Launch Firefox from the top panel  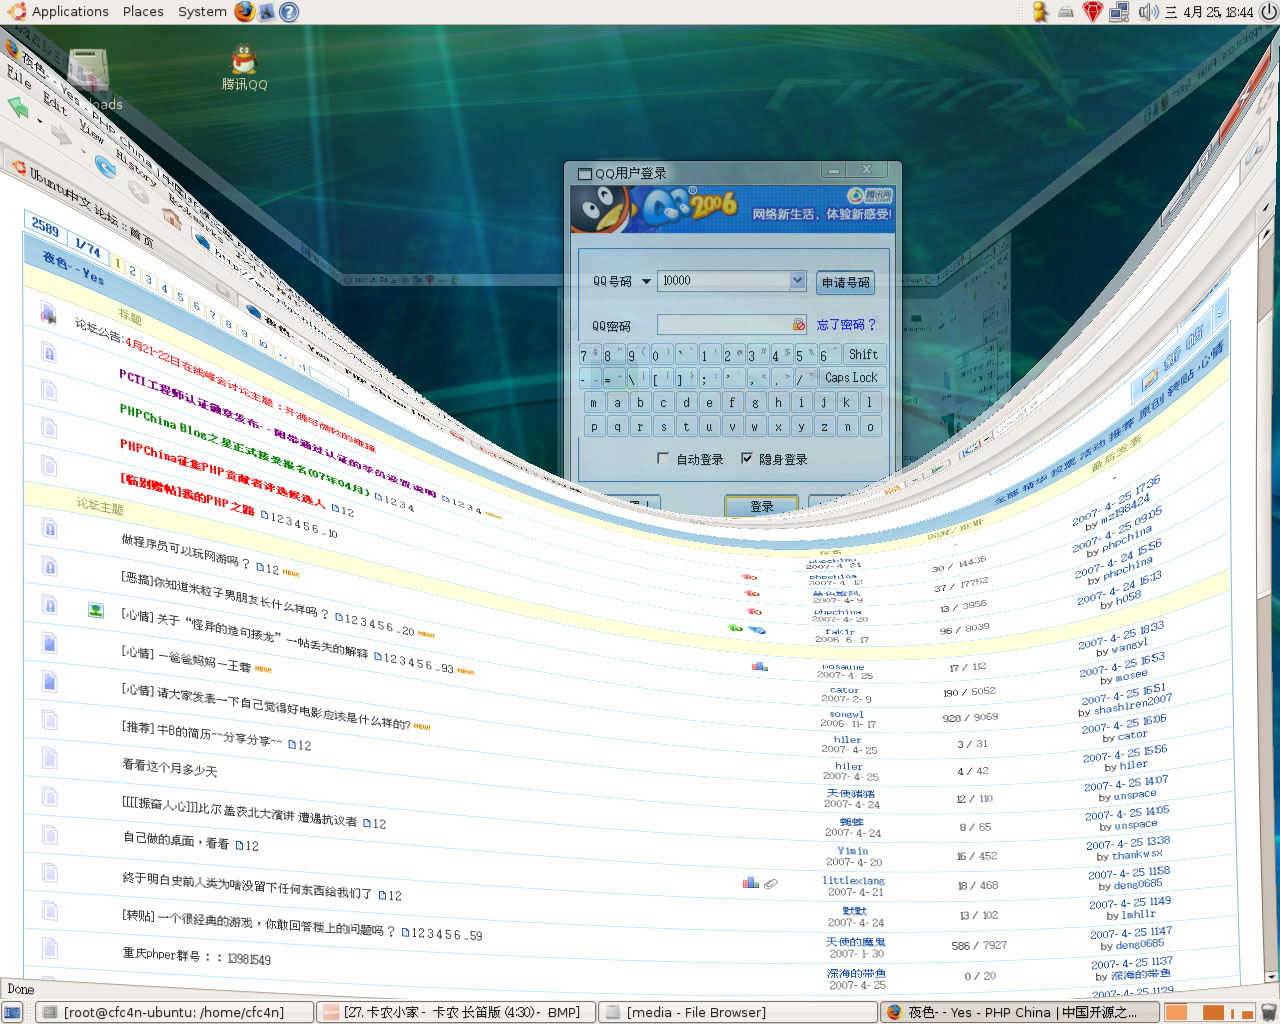(245, 11)
